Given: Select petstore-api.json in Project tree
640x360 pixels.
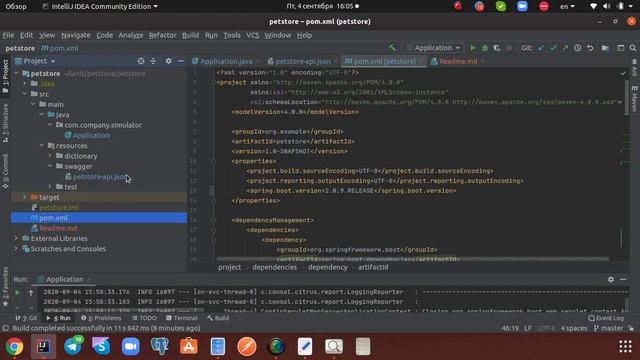Looking at the screenshot, I should (100, 177).
